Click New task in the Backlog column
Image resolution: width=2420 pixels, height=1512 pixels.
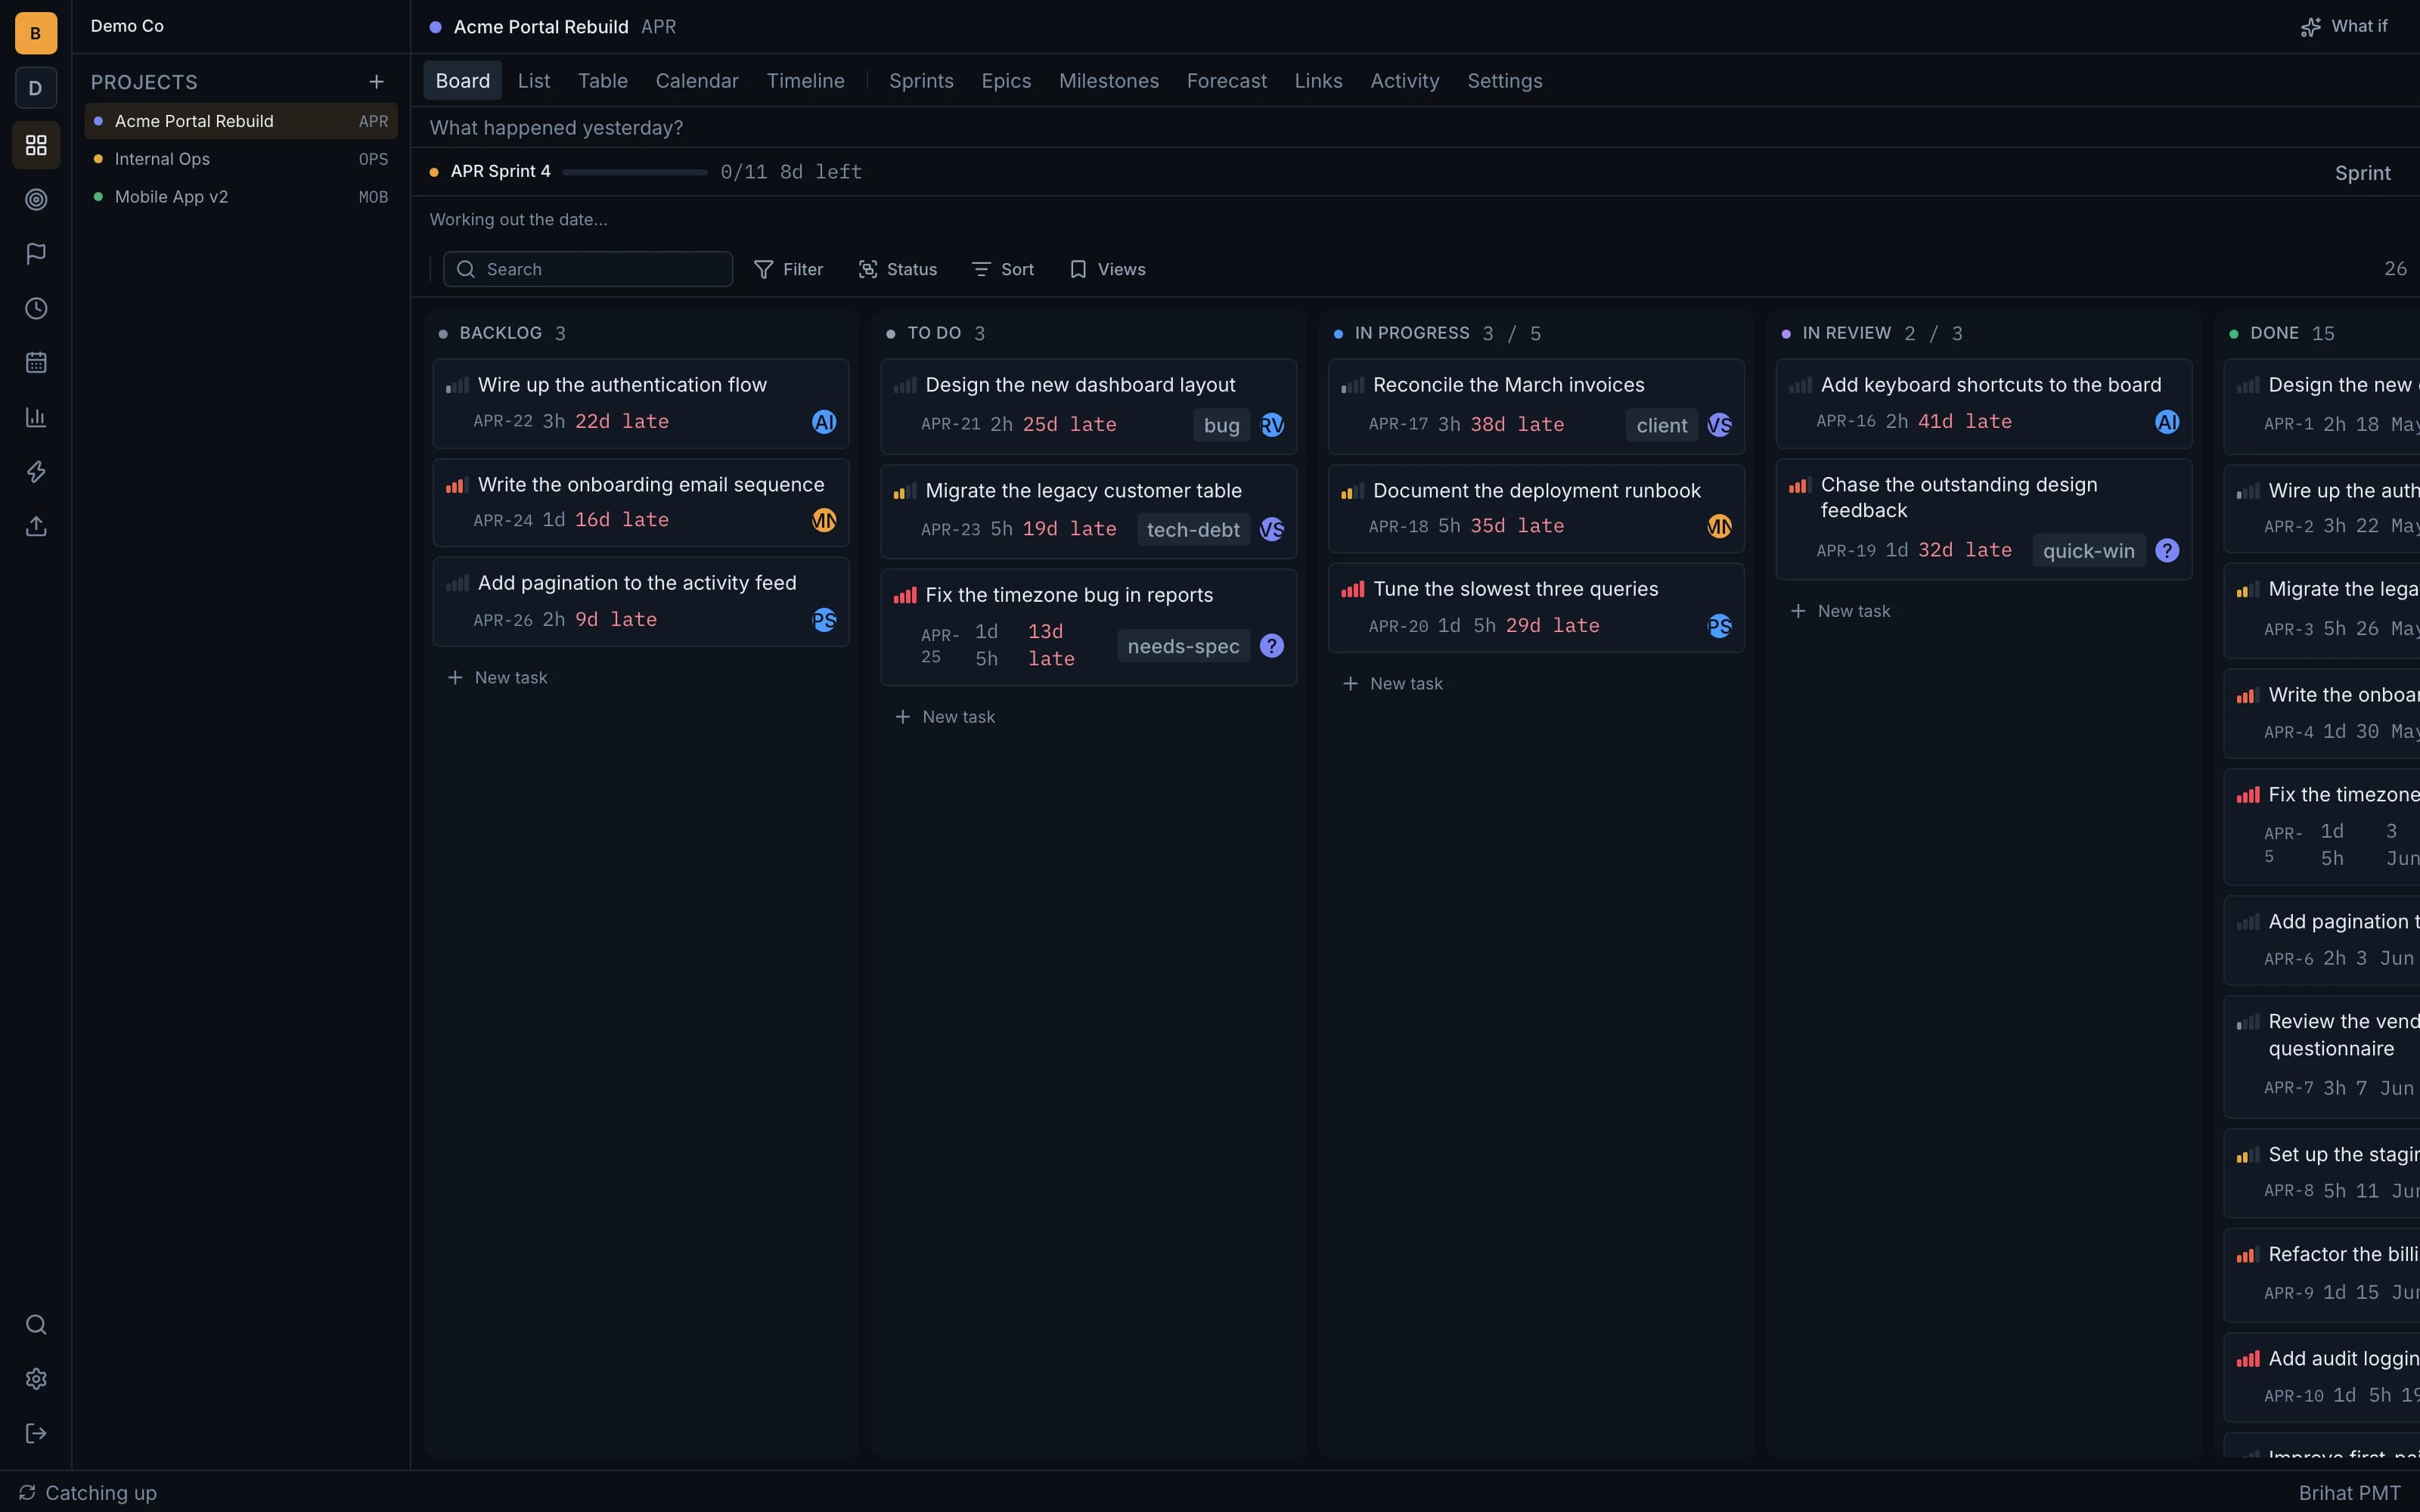(x=498, y=678)
